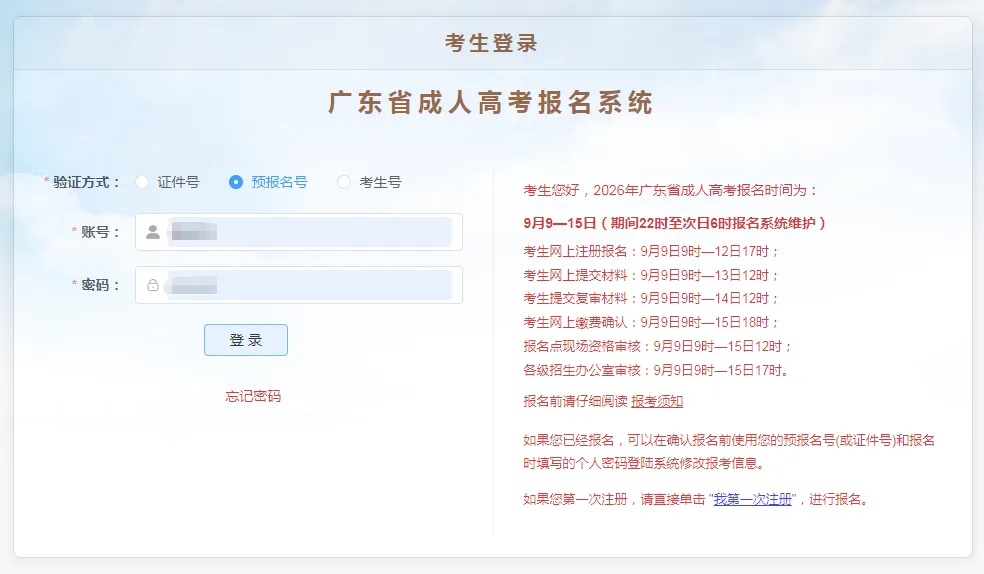Click the 账号 account input field
This screenshot has width=984, height=574.
click(299, 232)
